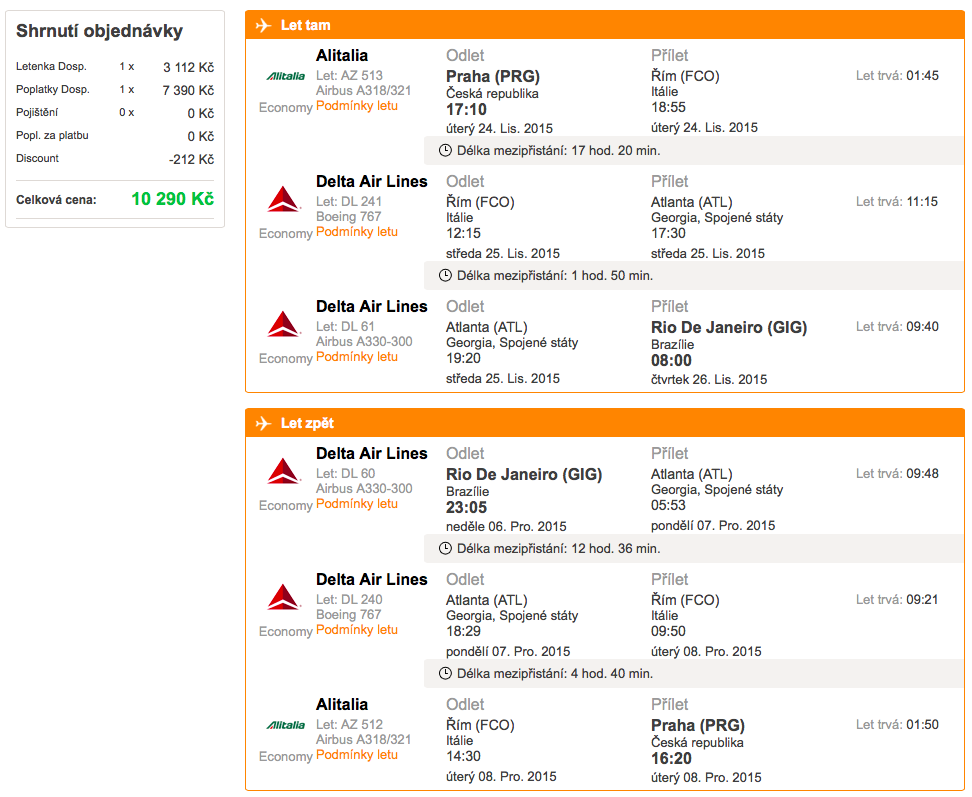Click the airplane icon in Let tam header
This screenshot has height=797, width=972.
(x=263, y=25)
